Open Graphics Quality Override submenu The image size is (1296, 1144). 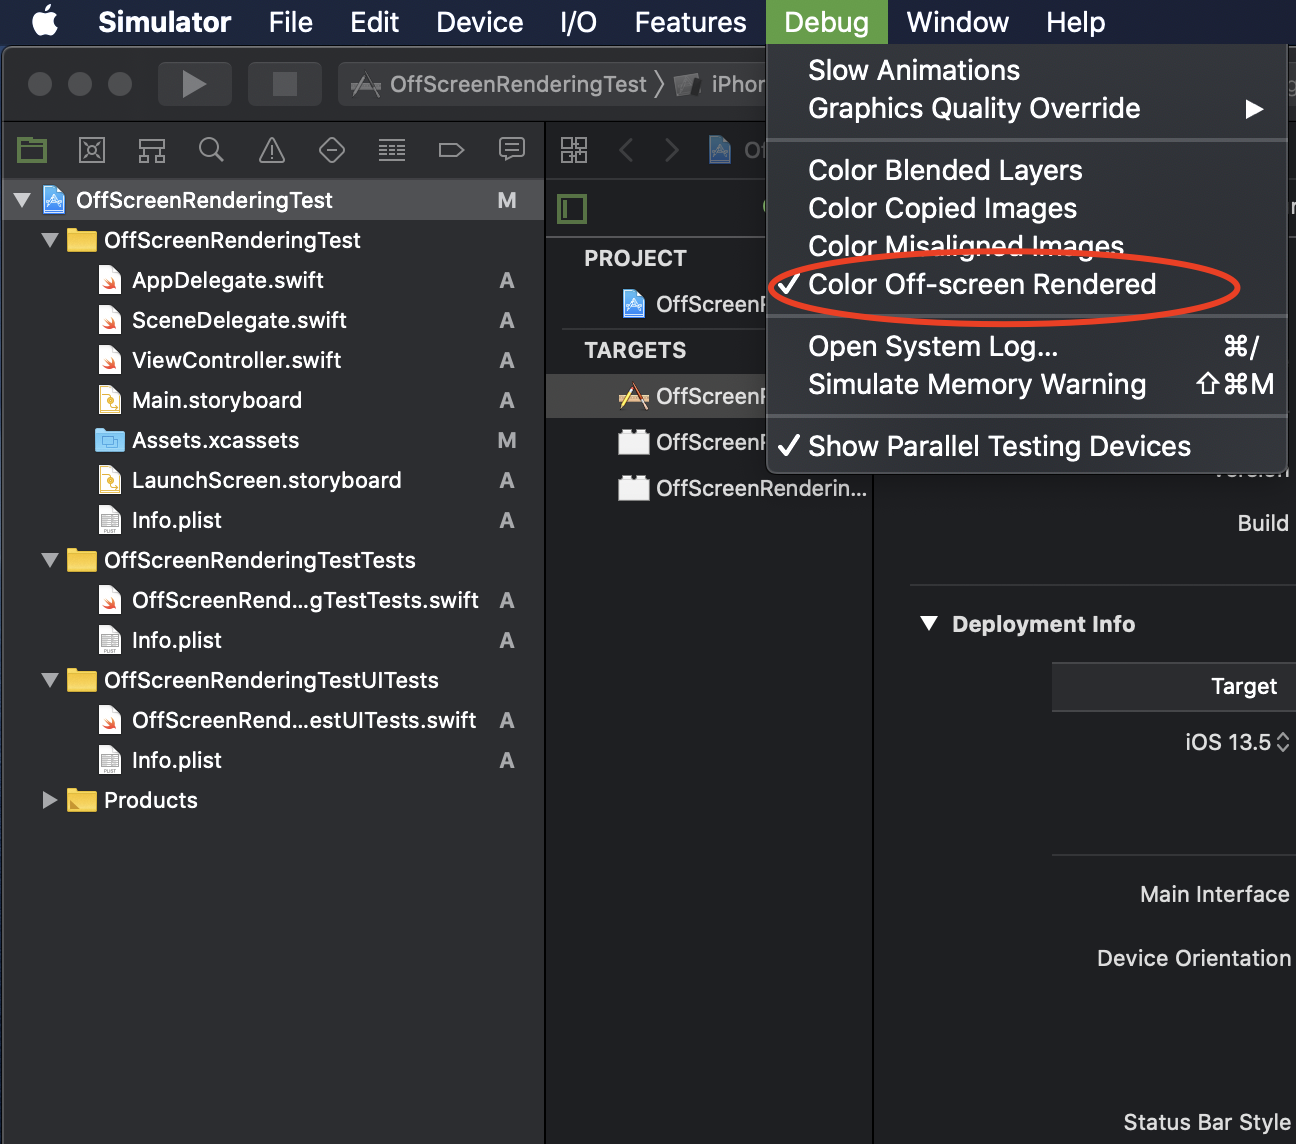1027,108
